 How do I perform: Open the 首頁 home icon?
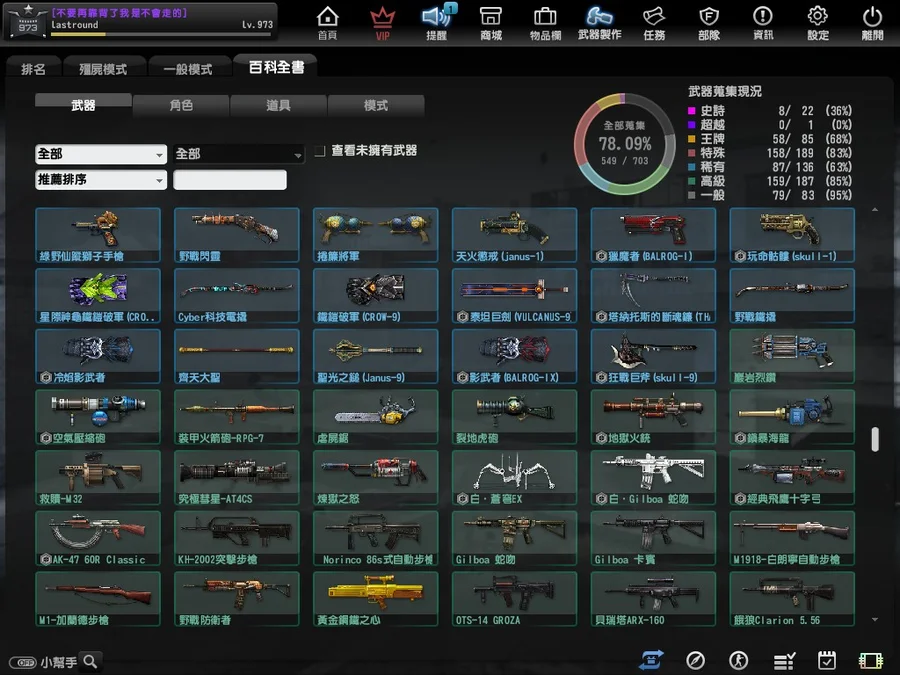coord(327,22)
